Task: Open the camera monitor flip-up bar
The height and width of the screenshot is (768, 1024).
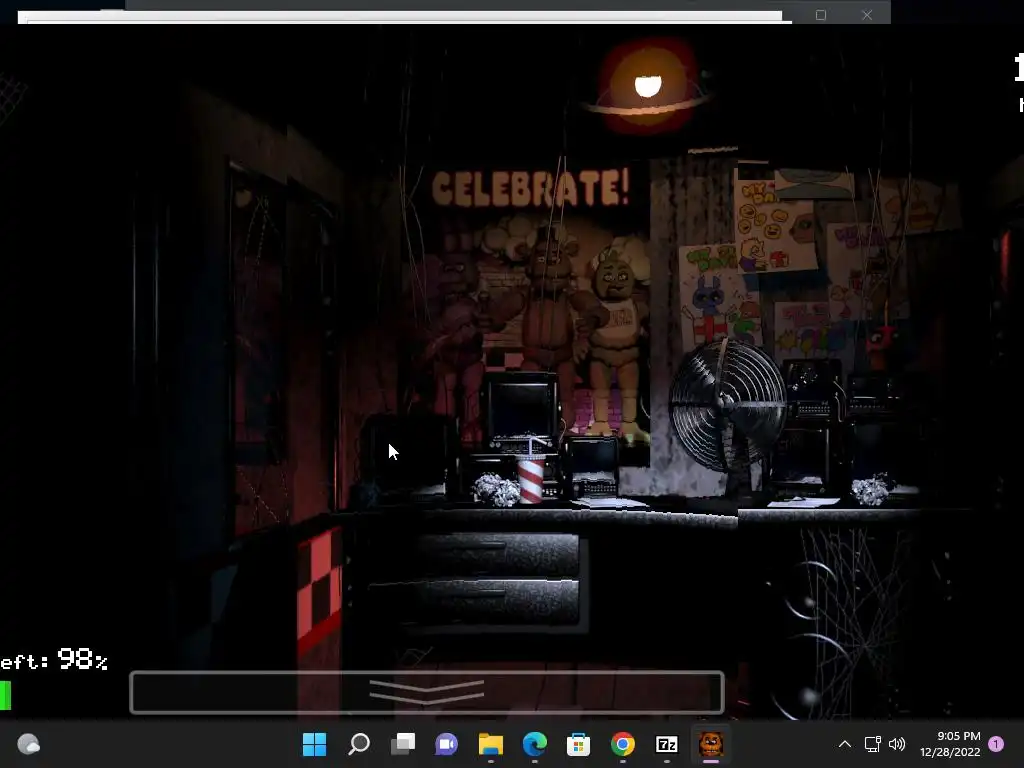Action: pos(426,692)
